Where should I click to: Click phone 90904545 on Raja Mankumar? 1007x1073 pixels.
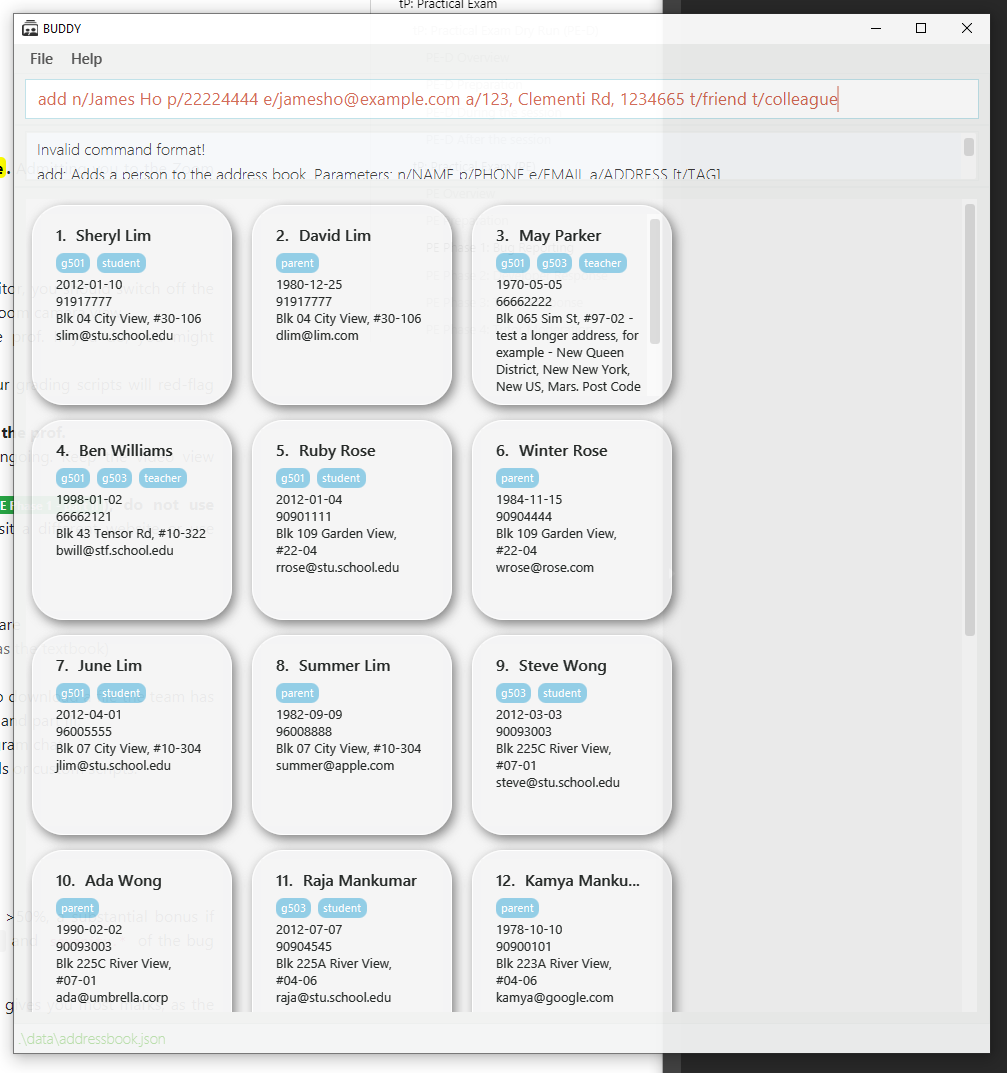304,946
